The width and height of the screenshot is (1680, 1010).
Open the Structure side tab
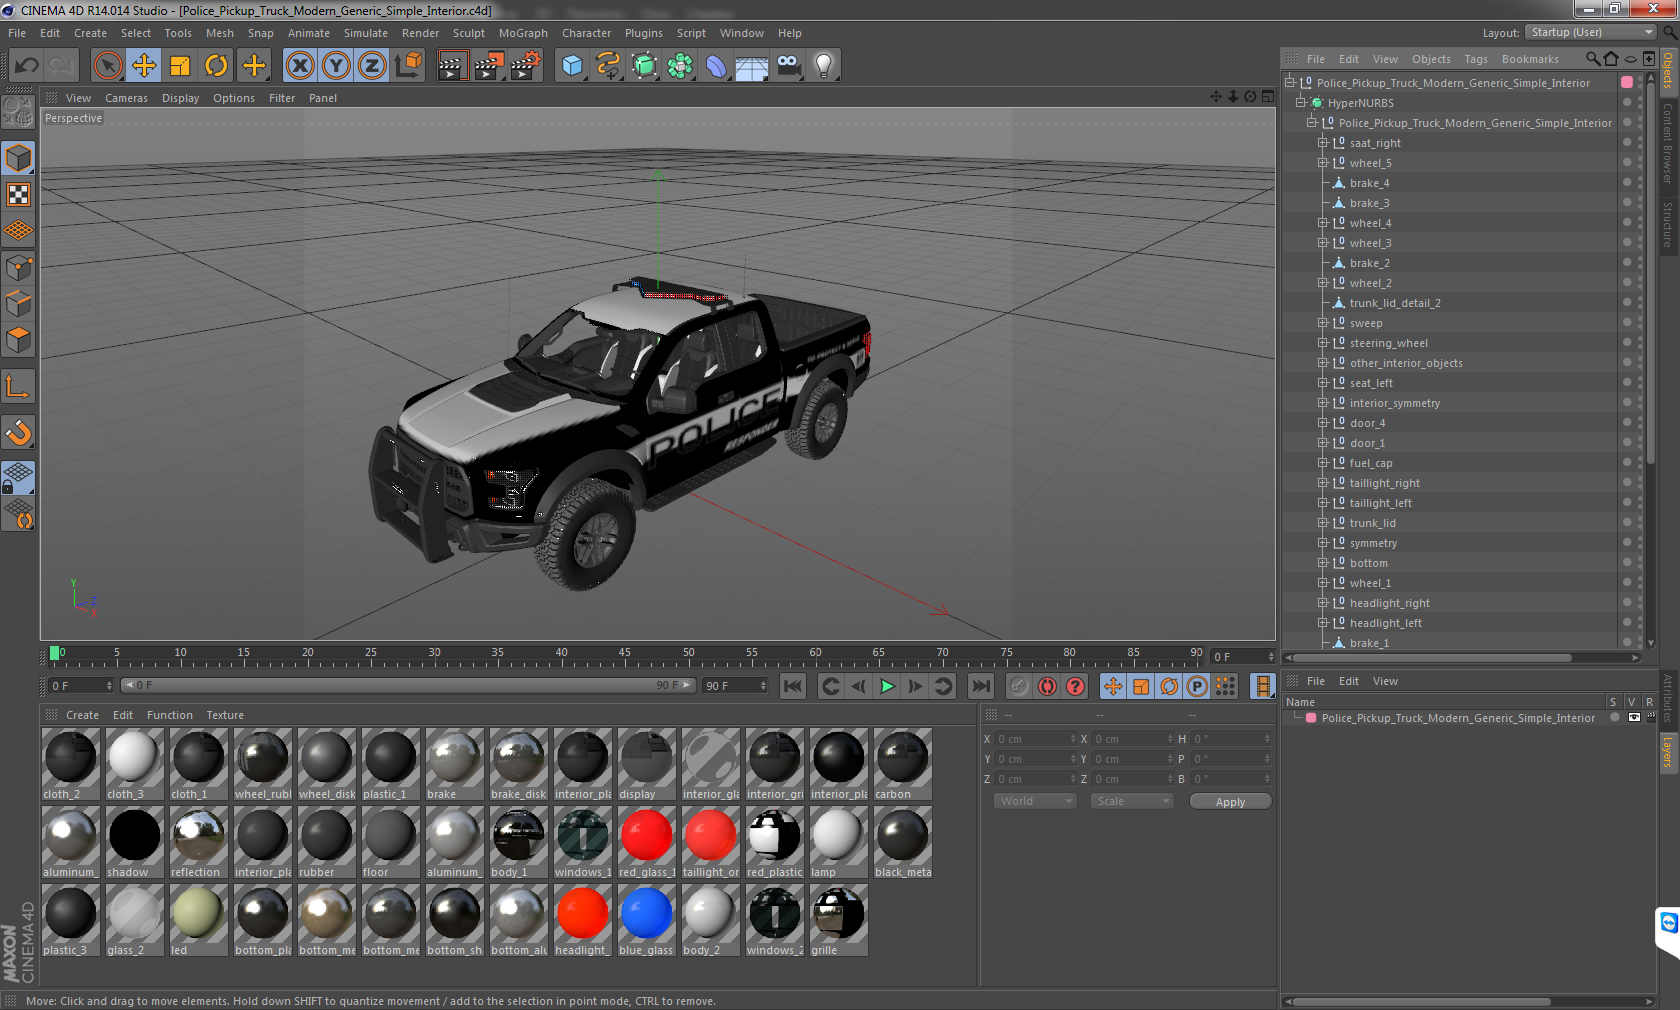[1668, 224]
